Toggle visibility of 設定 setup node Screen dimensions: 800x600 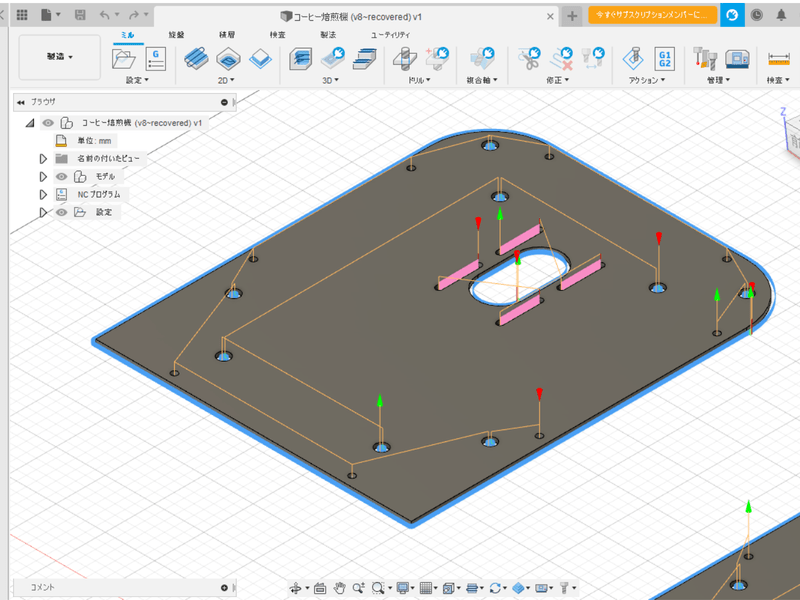[62, 212]
